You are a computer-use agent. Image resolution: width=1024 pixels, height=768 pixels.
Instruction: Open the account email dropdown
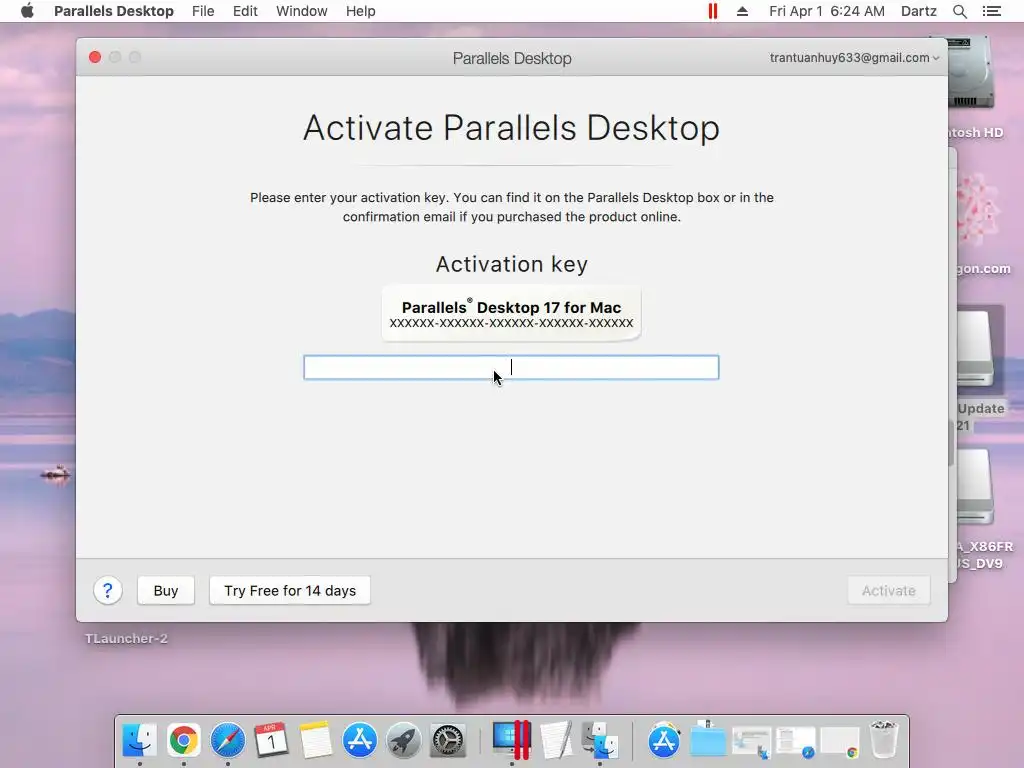[x=854, y=57]
